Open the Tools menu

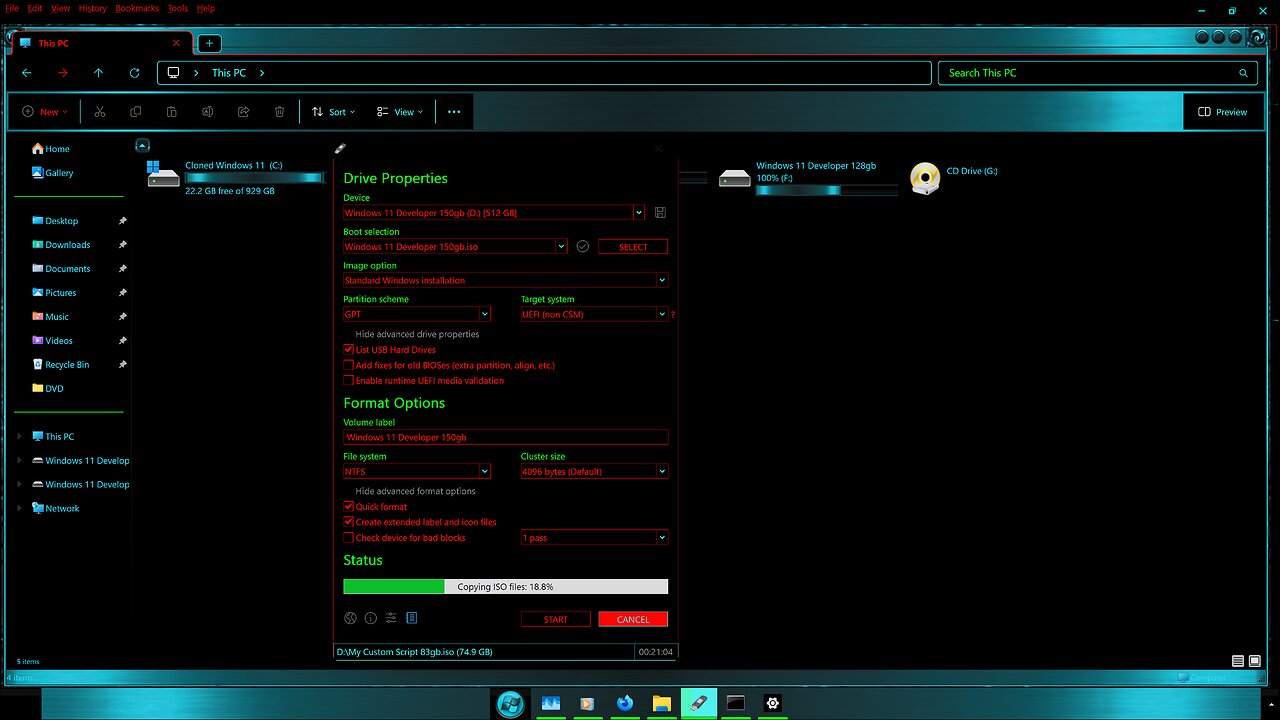(x=177, y=8)
